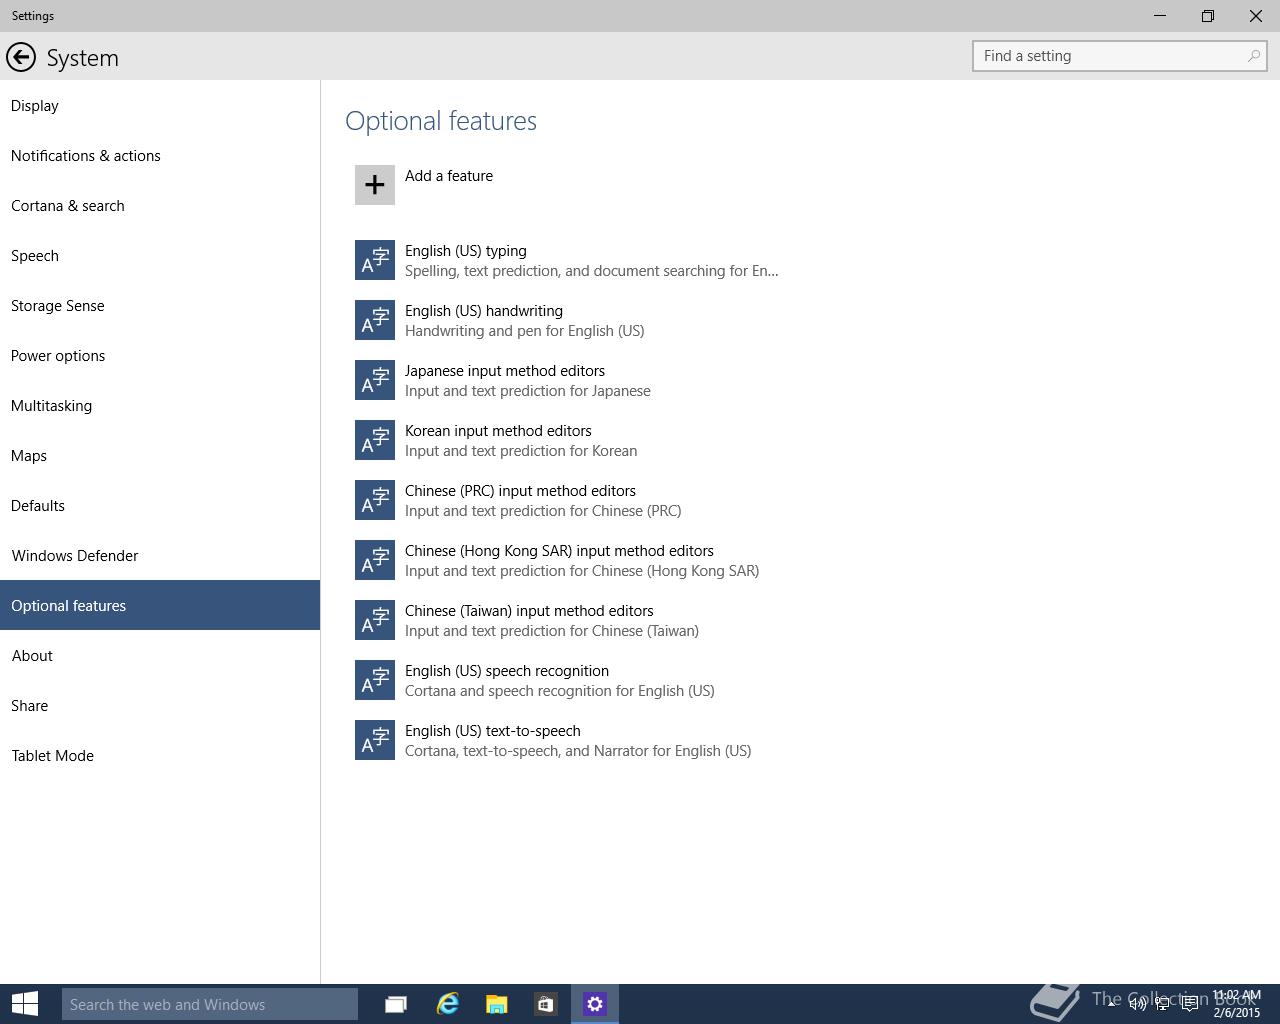Open Tablet Mode settings
Screen dimensions: 1280x1024
[160, 755]
